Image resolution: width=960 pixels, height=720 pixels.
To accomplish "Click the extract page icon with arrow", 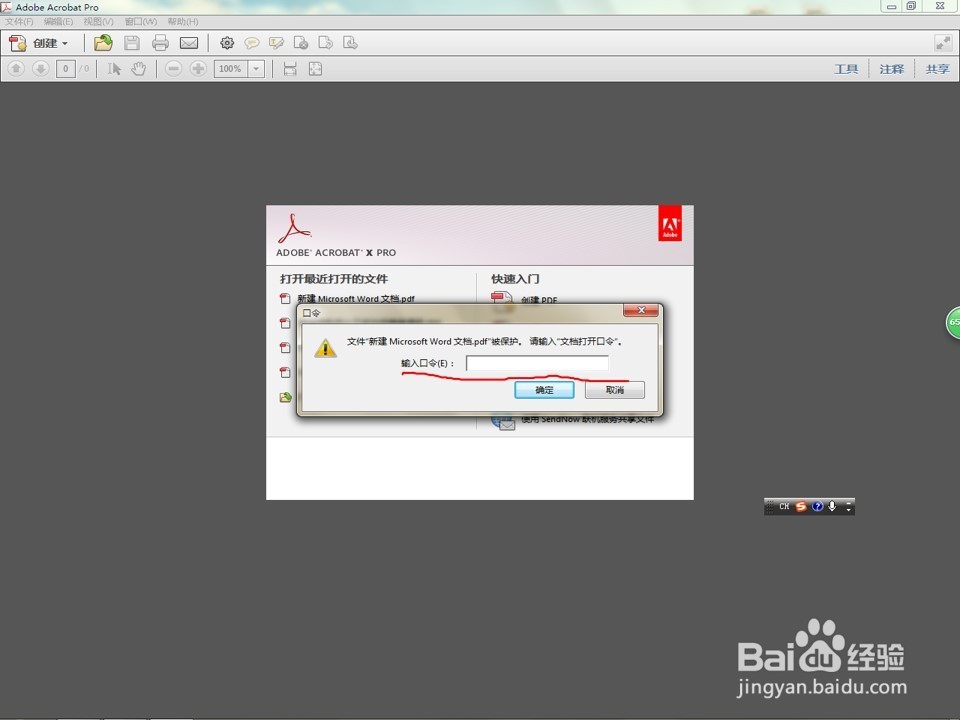I will [x=350, y=43].
